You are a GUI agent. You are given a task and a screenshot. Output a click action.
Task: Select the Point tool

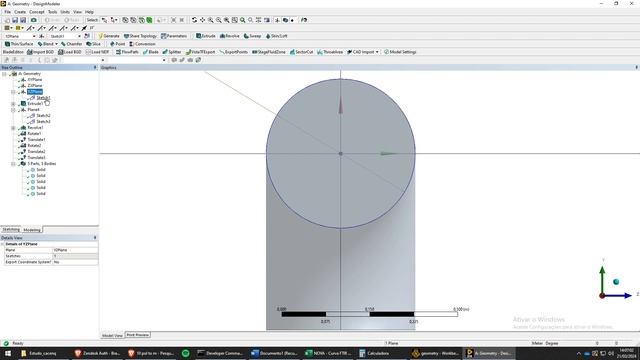(x=118, y=44)
